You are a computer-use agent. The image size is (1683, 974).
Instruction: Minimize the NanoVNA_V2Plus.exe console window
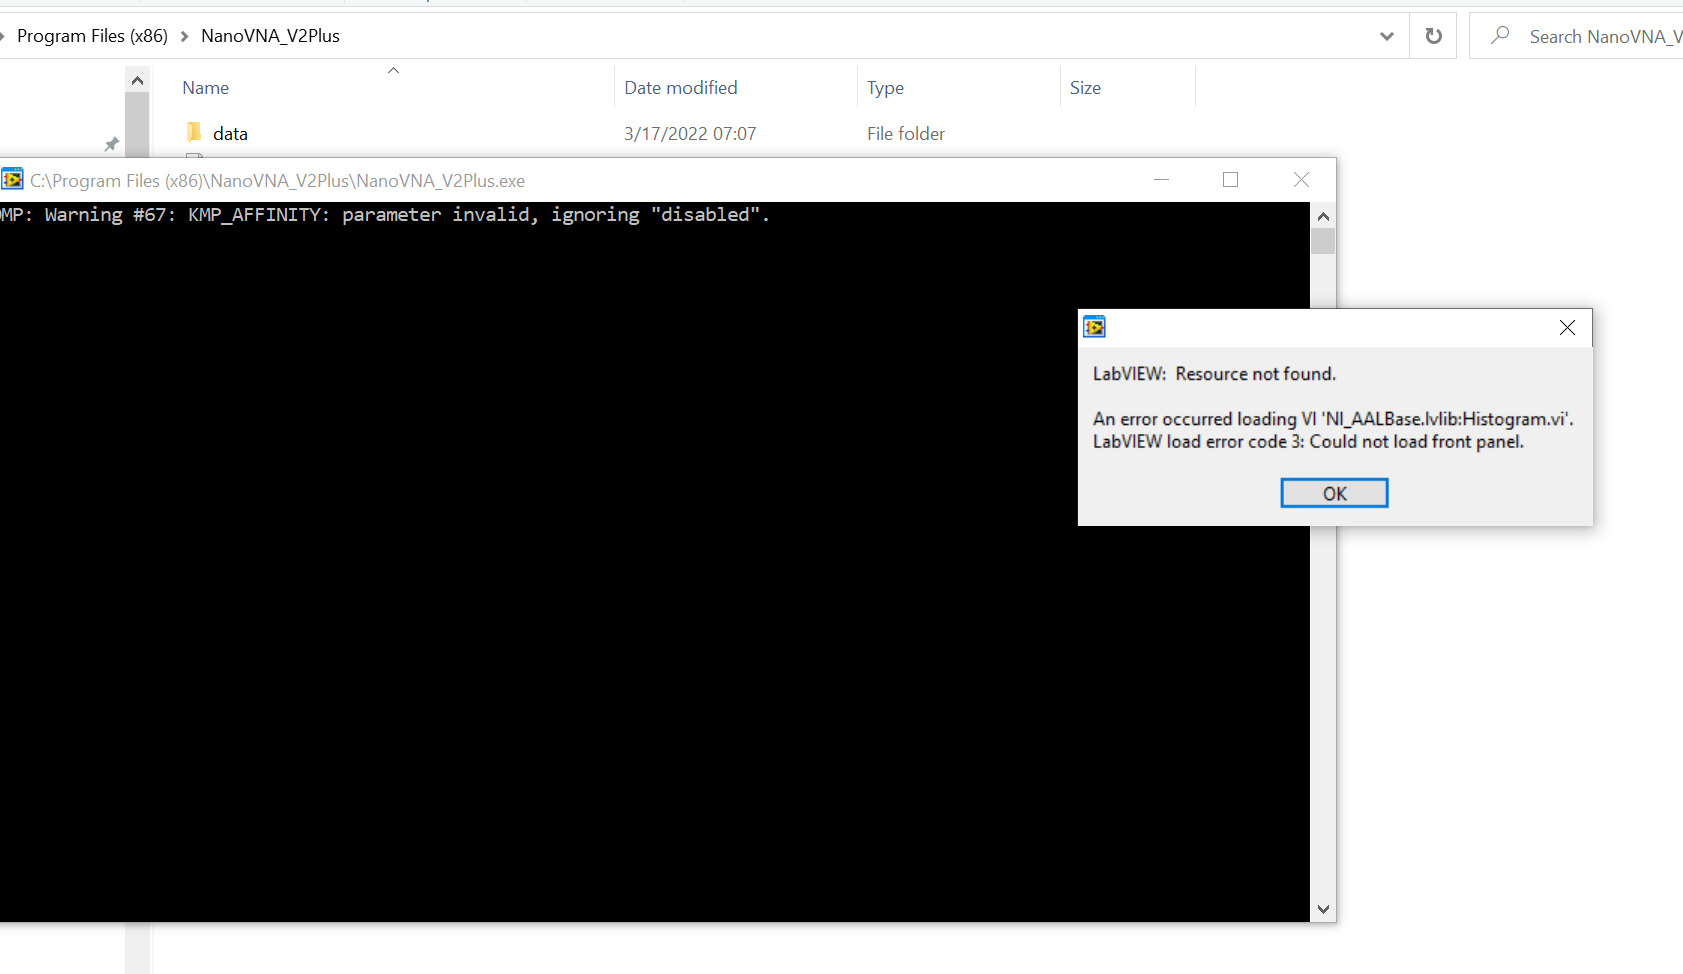click(1161, 180)
